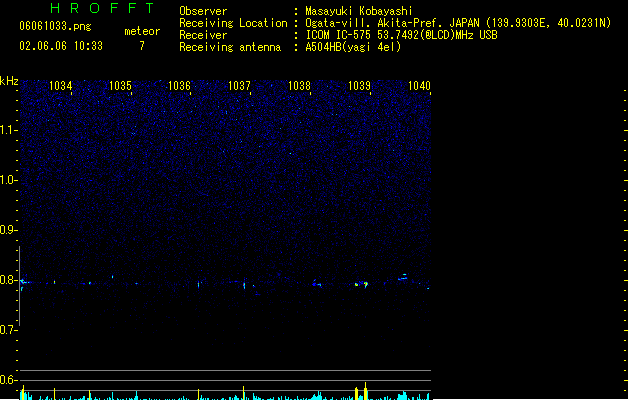Viewport: 629px width, 400px height.
Task: Select the file name 06061033.png
Action: 55,26
